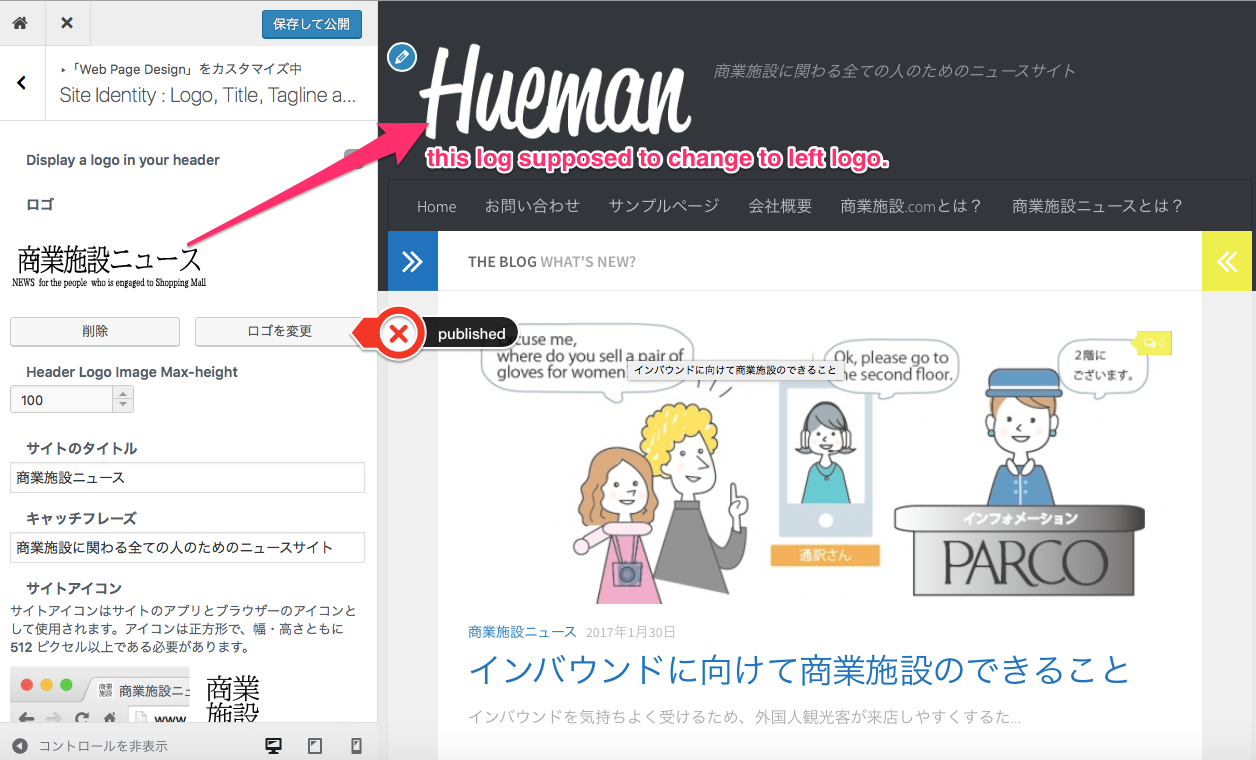This screenshot has width=1256, height=760.
Task: Focus the Header Logo Image Max-height field
Action: click(61, 400)
